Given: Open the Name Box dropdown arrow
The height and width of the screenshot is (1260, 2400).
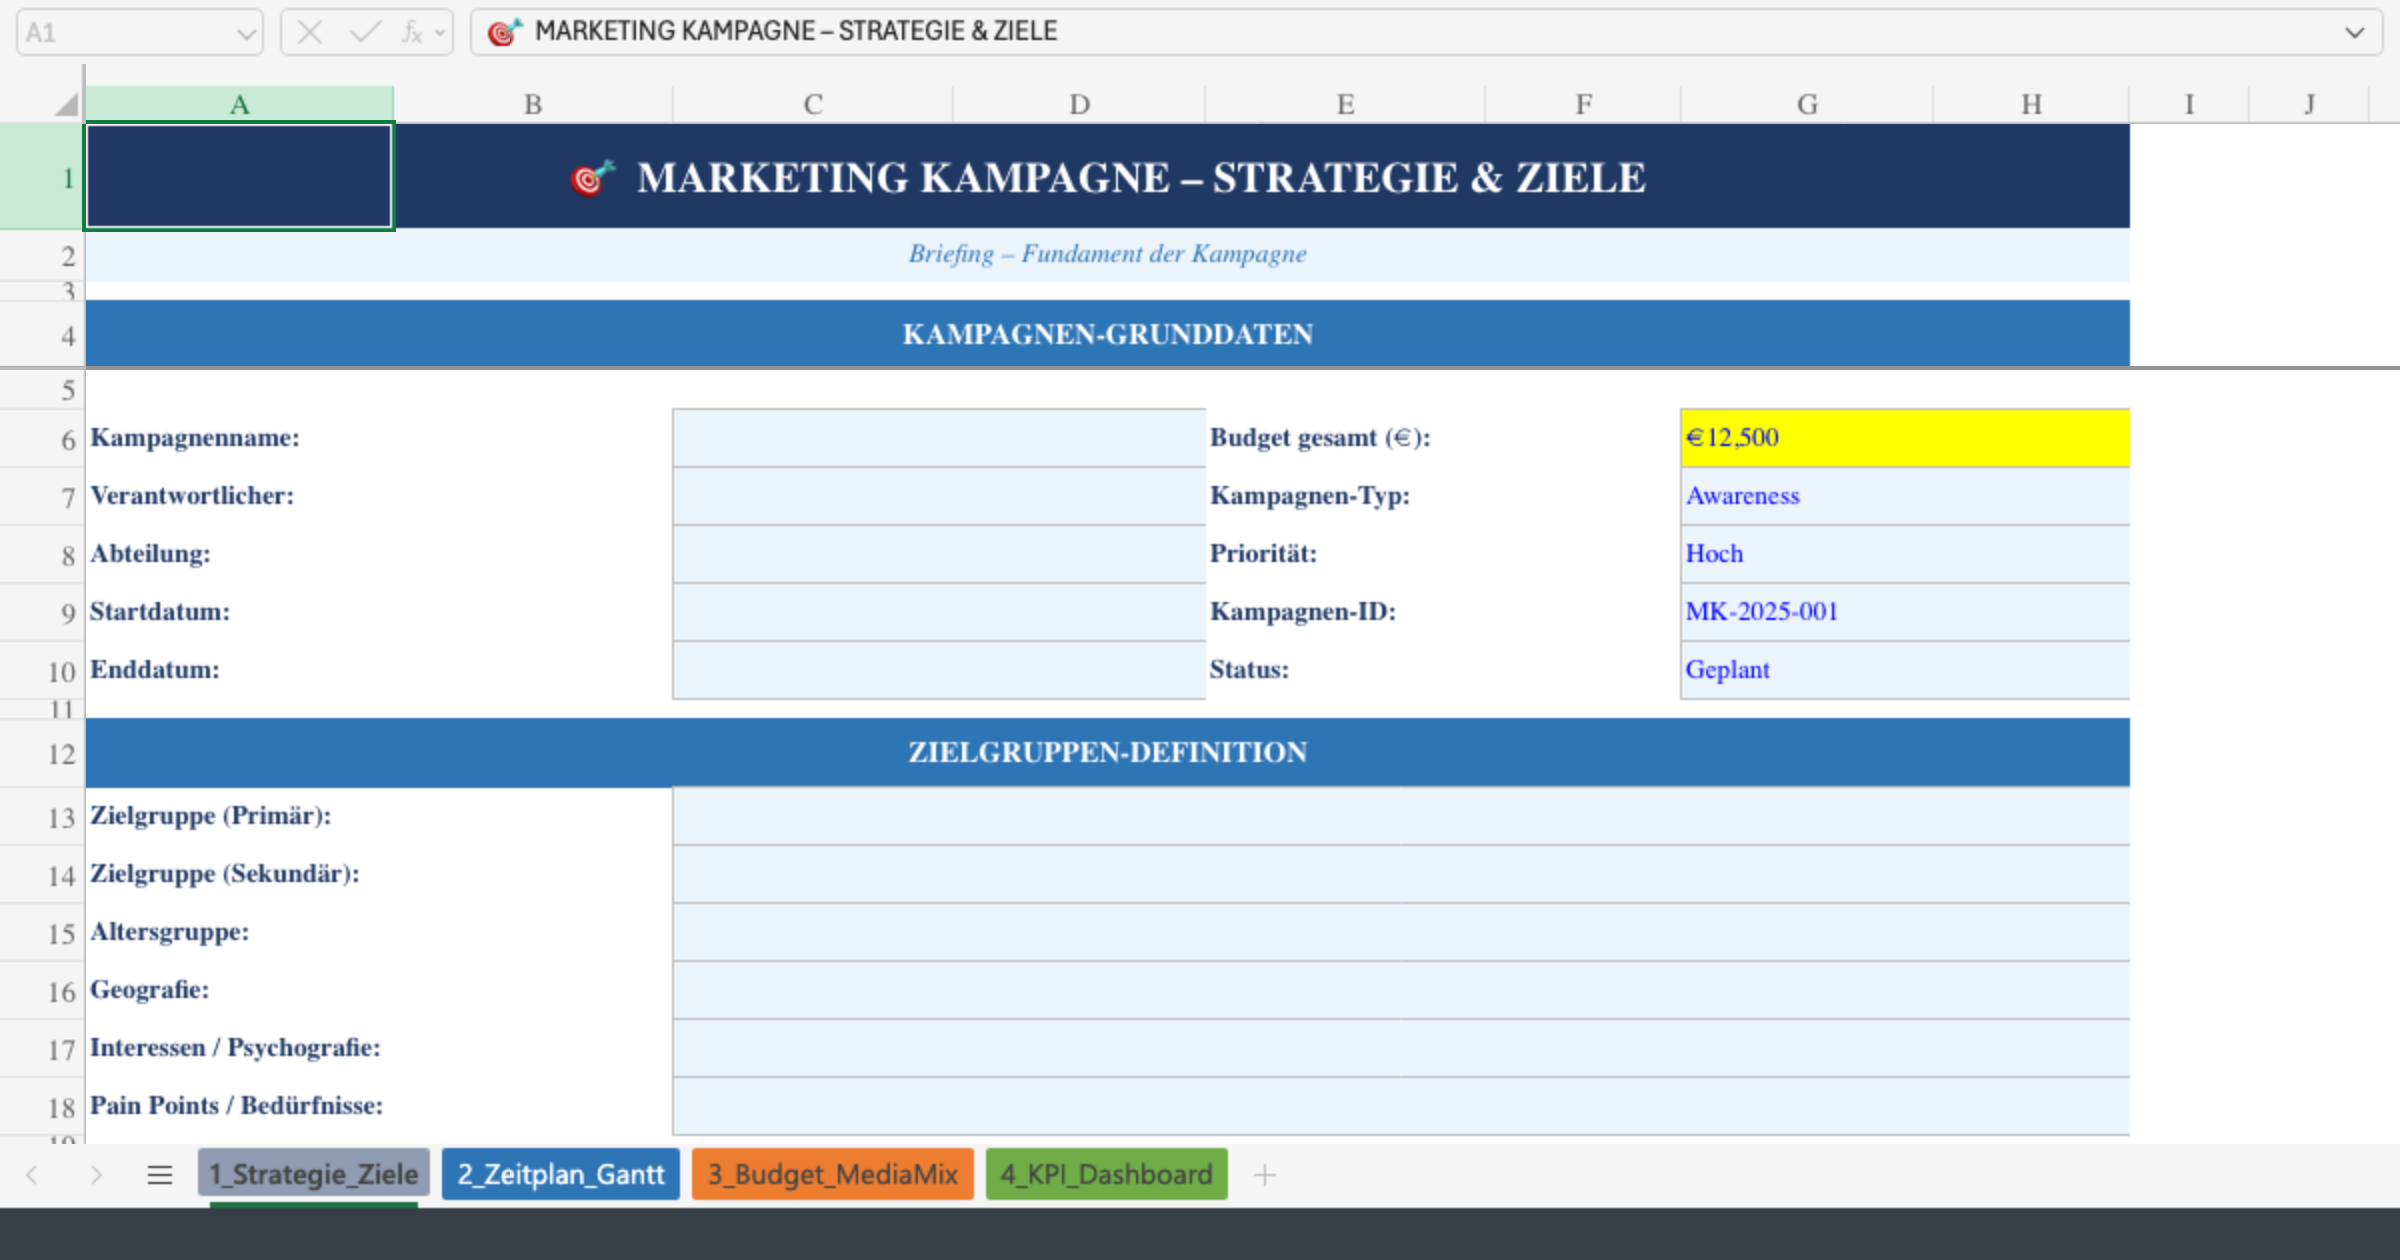Looking at the screenshot, I should tap(246, 34).
